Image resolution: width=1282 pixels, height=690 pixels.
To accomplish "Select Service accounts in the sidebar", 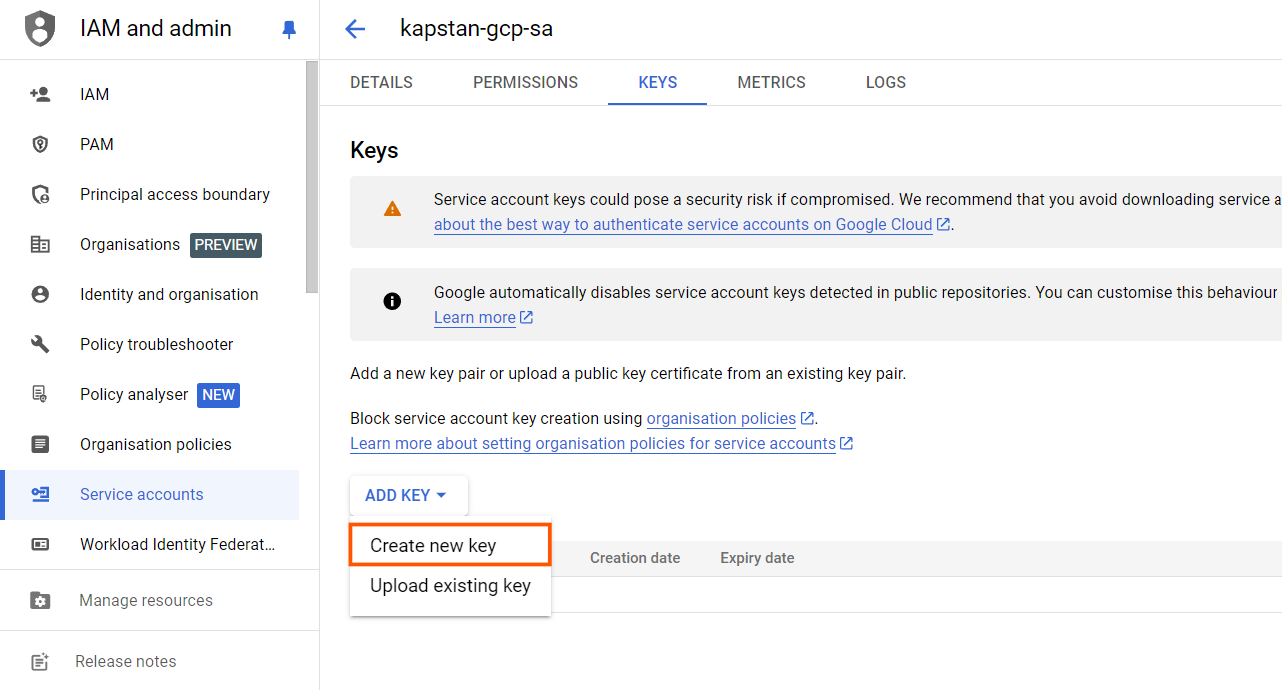I will (150, 494).
